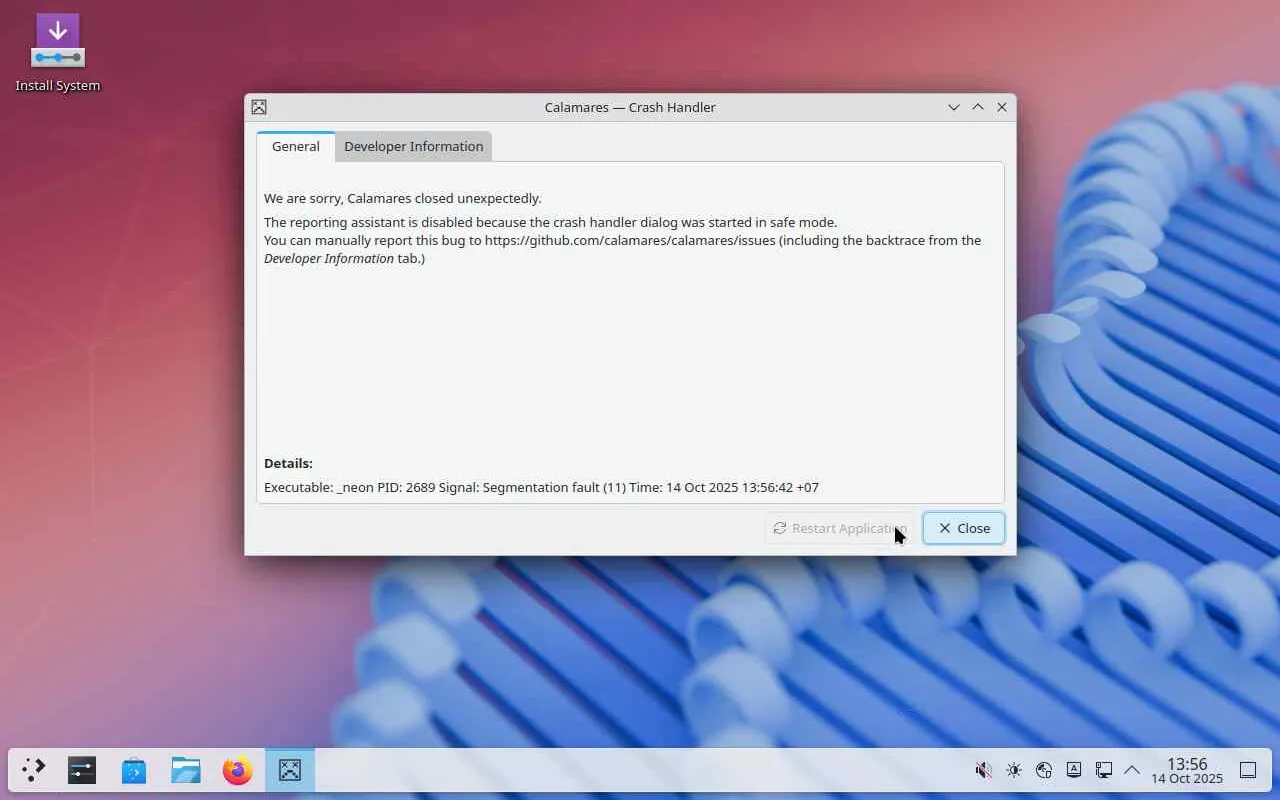
Task: Switch to the Developer Information tab
Action: pos(414,146)
